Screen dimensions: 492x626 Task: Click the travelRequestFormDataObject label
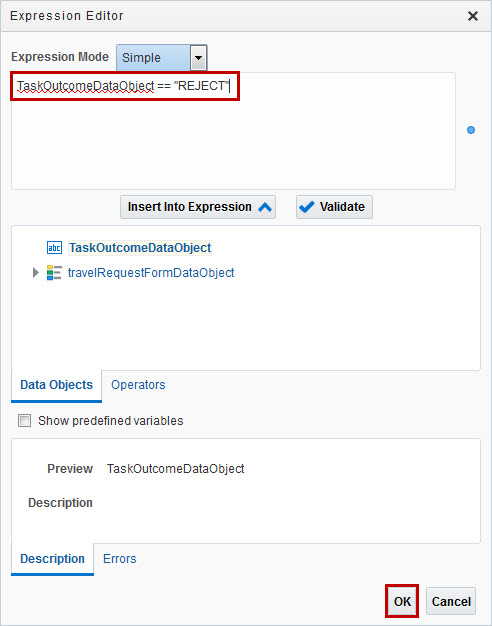coord(151,273)
